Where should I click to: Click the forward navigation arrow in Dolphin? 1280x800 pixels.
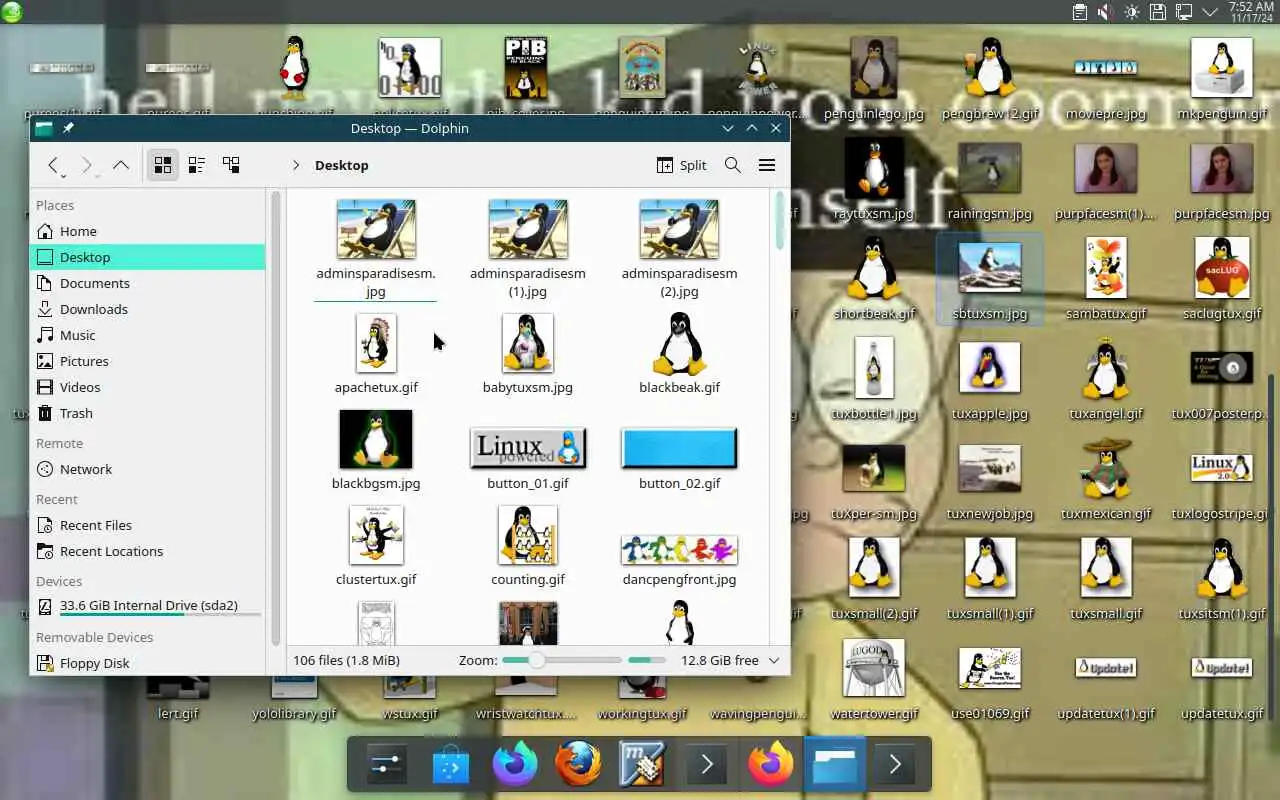click(87, 165)
